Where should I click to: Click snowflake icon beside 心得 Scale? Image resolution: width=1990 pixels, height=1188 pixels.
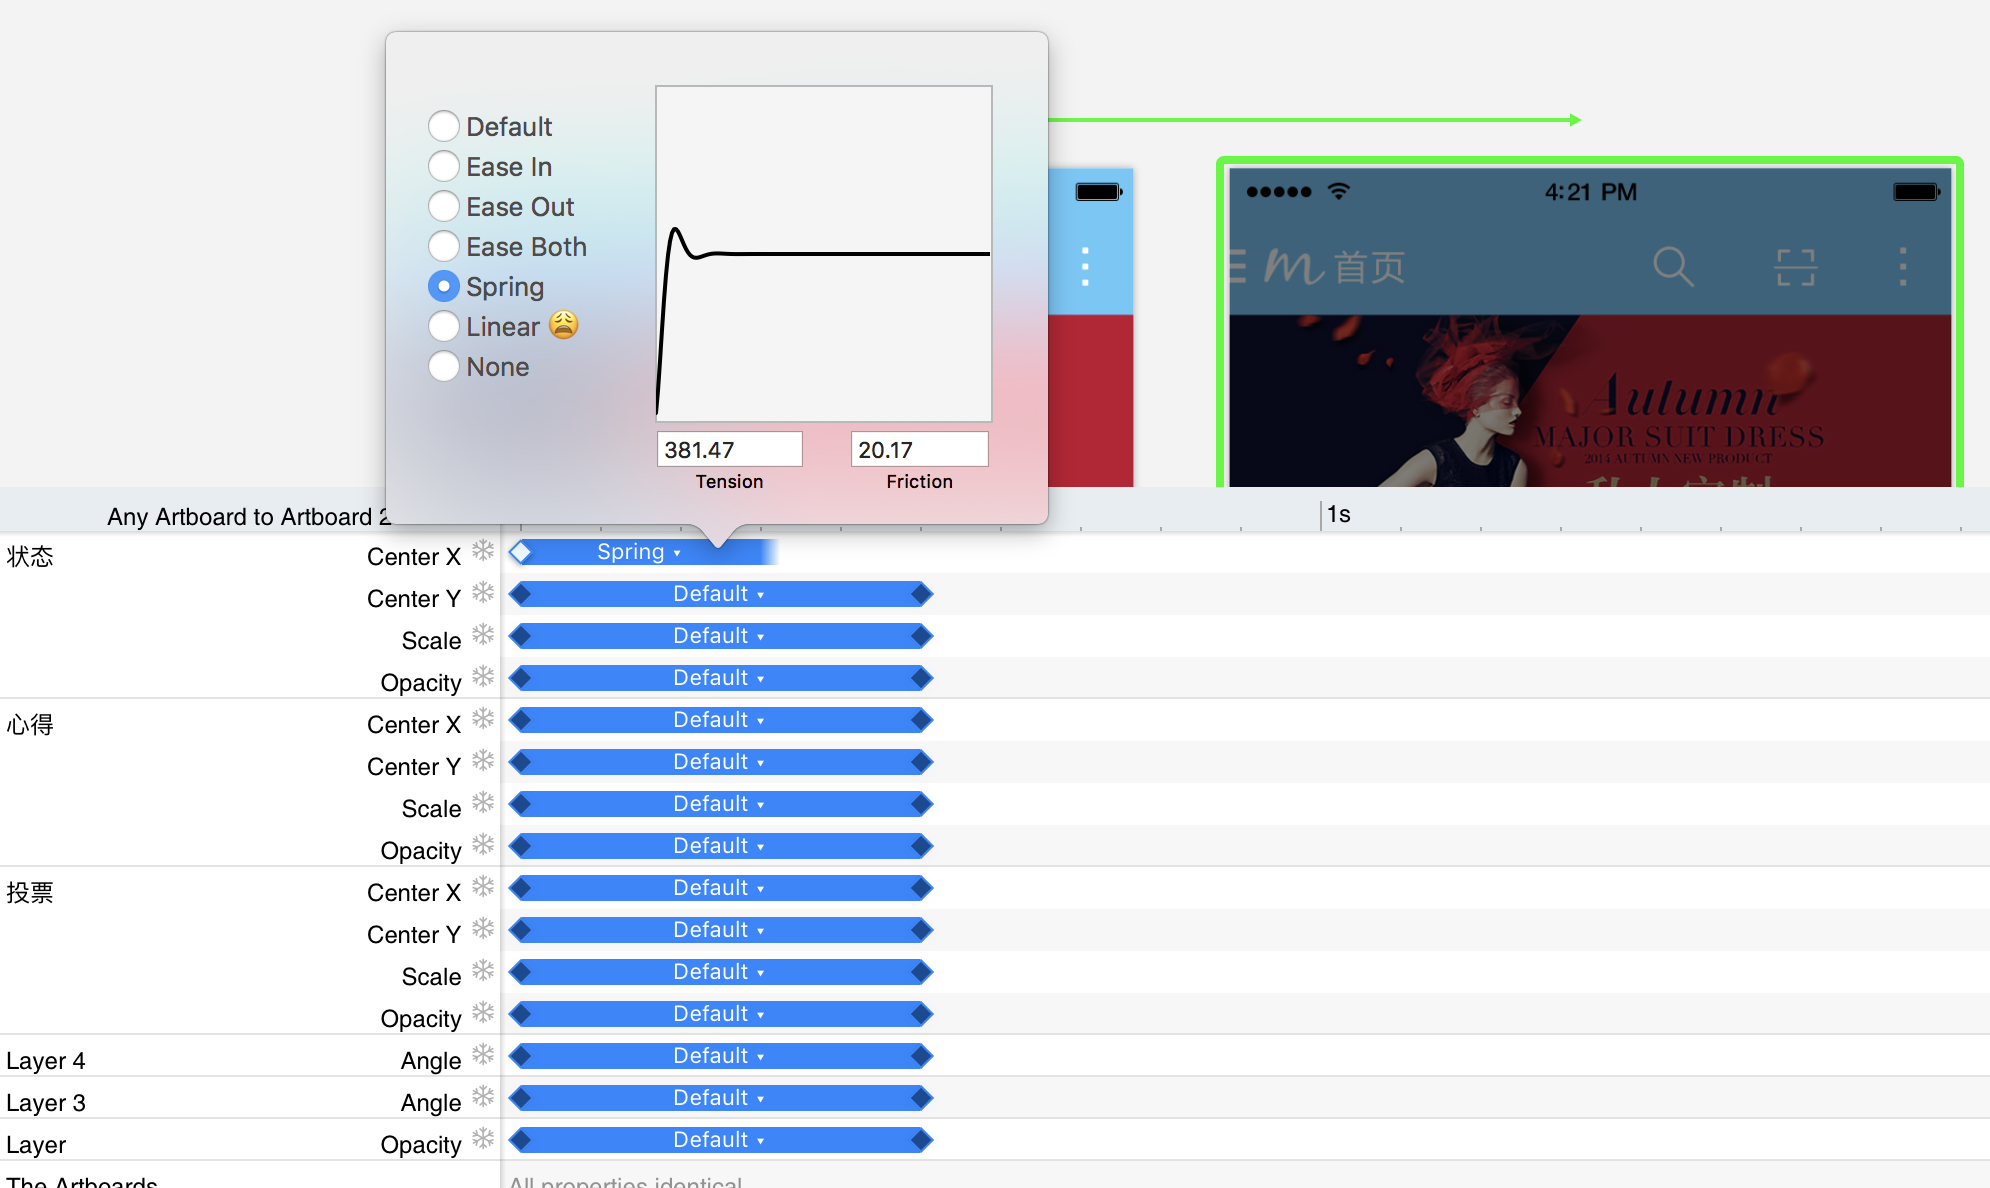pyautogui.click(x=483, y=803)
